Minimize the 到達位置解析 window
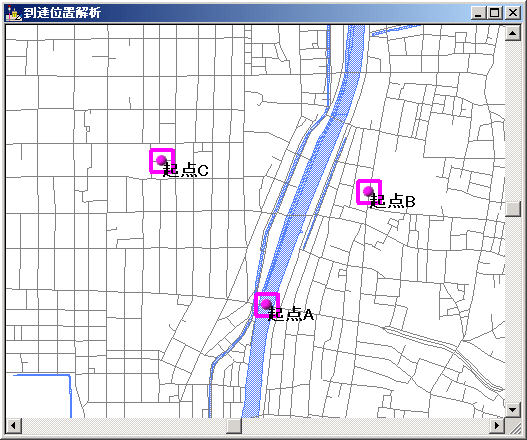This screenshot has width=527, height=440. click(479, 13)
